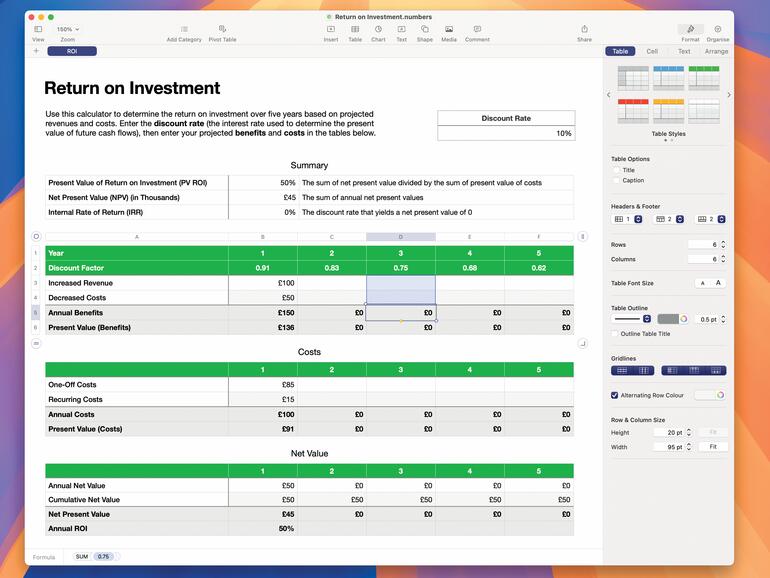Open the header columns count dropdown
The width and height of the screenshot is (770, 578).
point(627,219)
